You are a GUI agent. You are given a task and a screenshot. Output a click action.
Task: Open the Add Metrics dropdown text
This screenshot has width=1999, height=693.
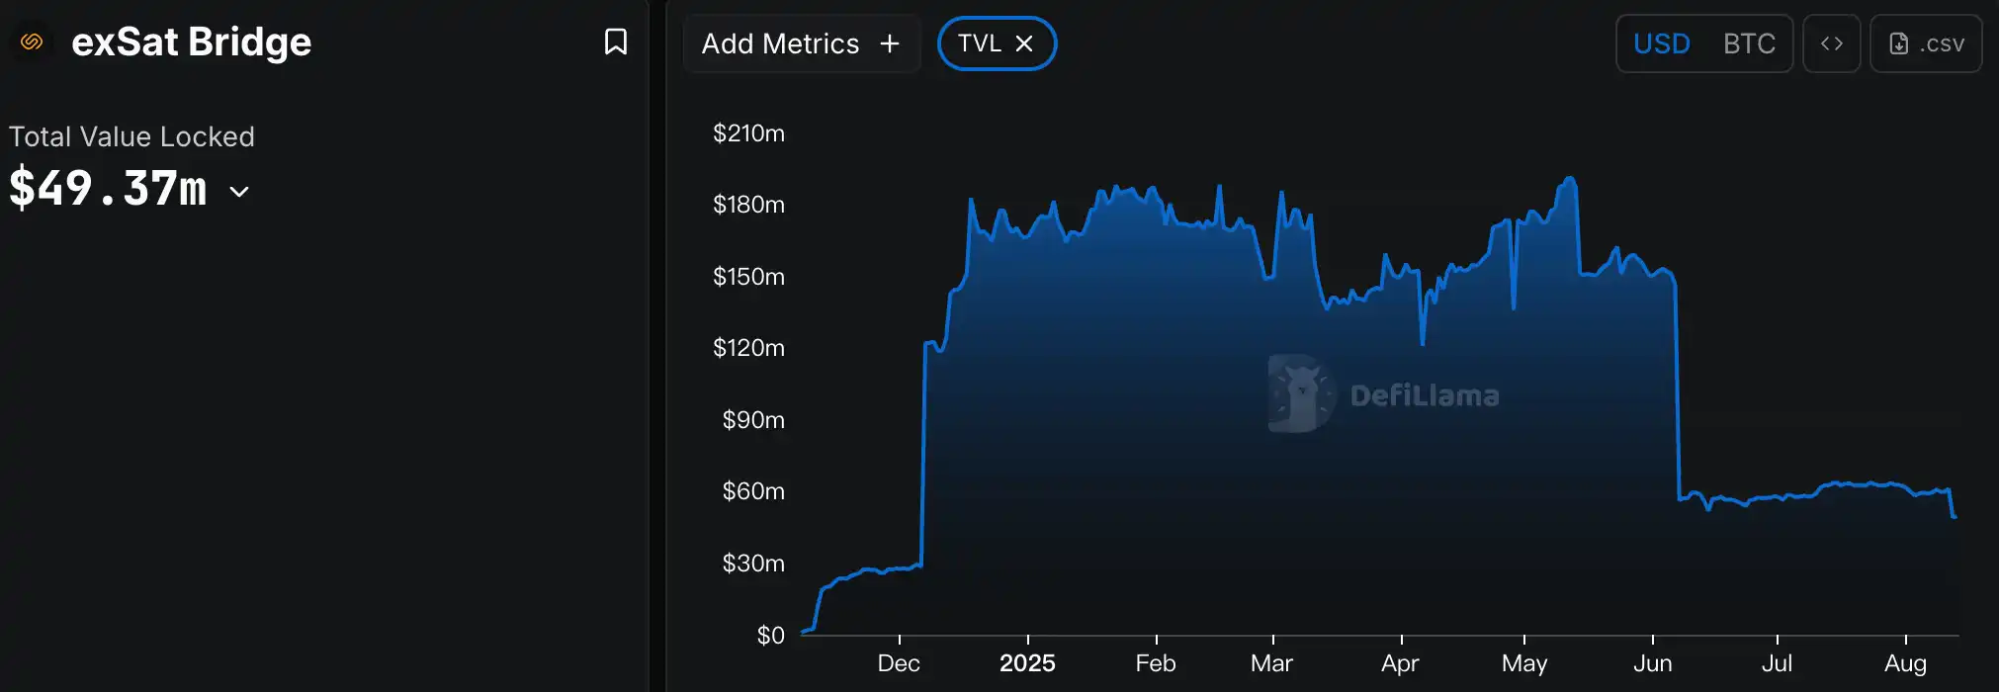(x=780, y=44)
